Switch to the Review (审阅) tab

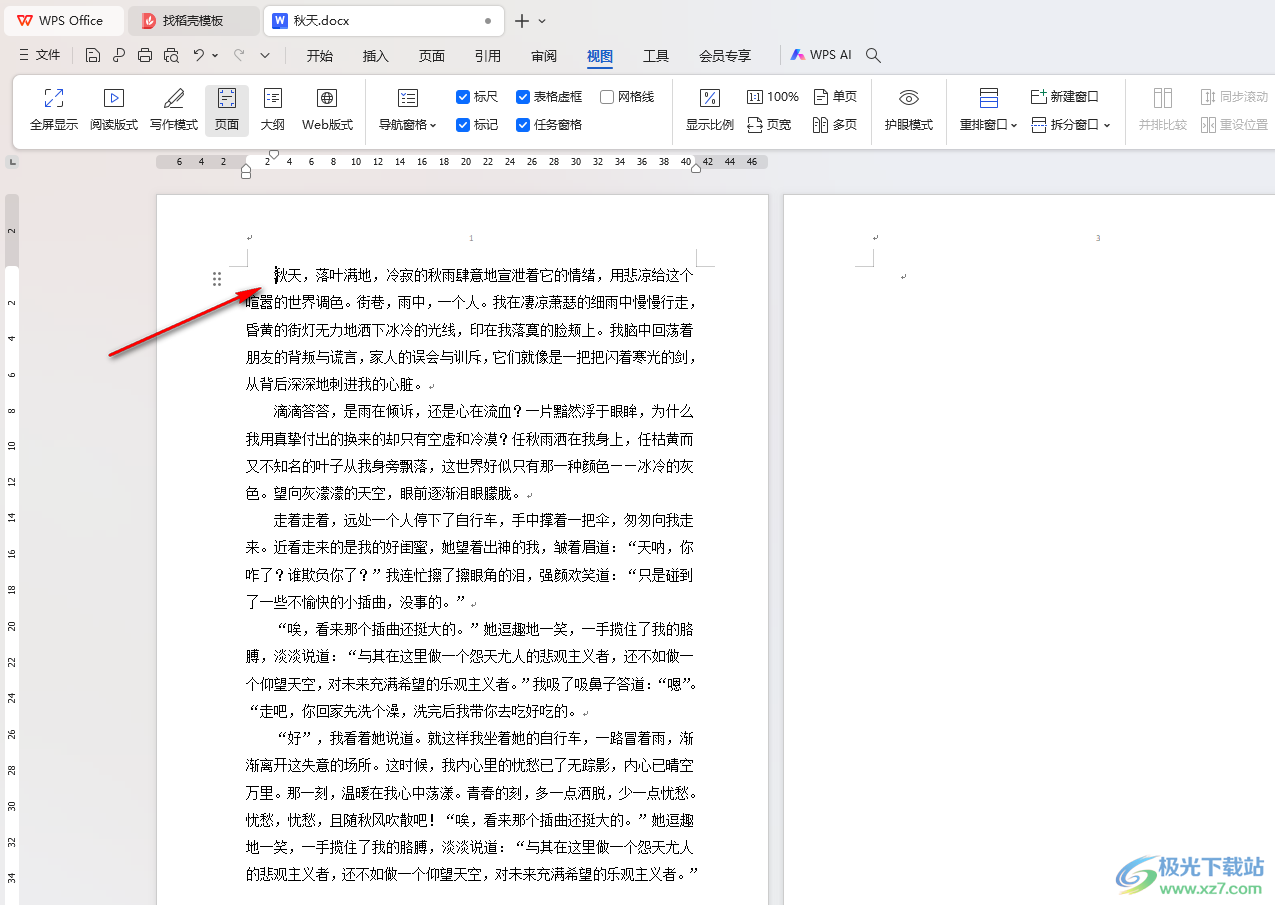point(544,56)
